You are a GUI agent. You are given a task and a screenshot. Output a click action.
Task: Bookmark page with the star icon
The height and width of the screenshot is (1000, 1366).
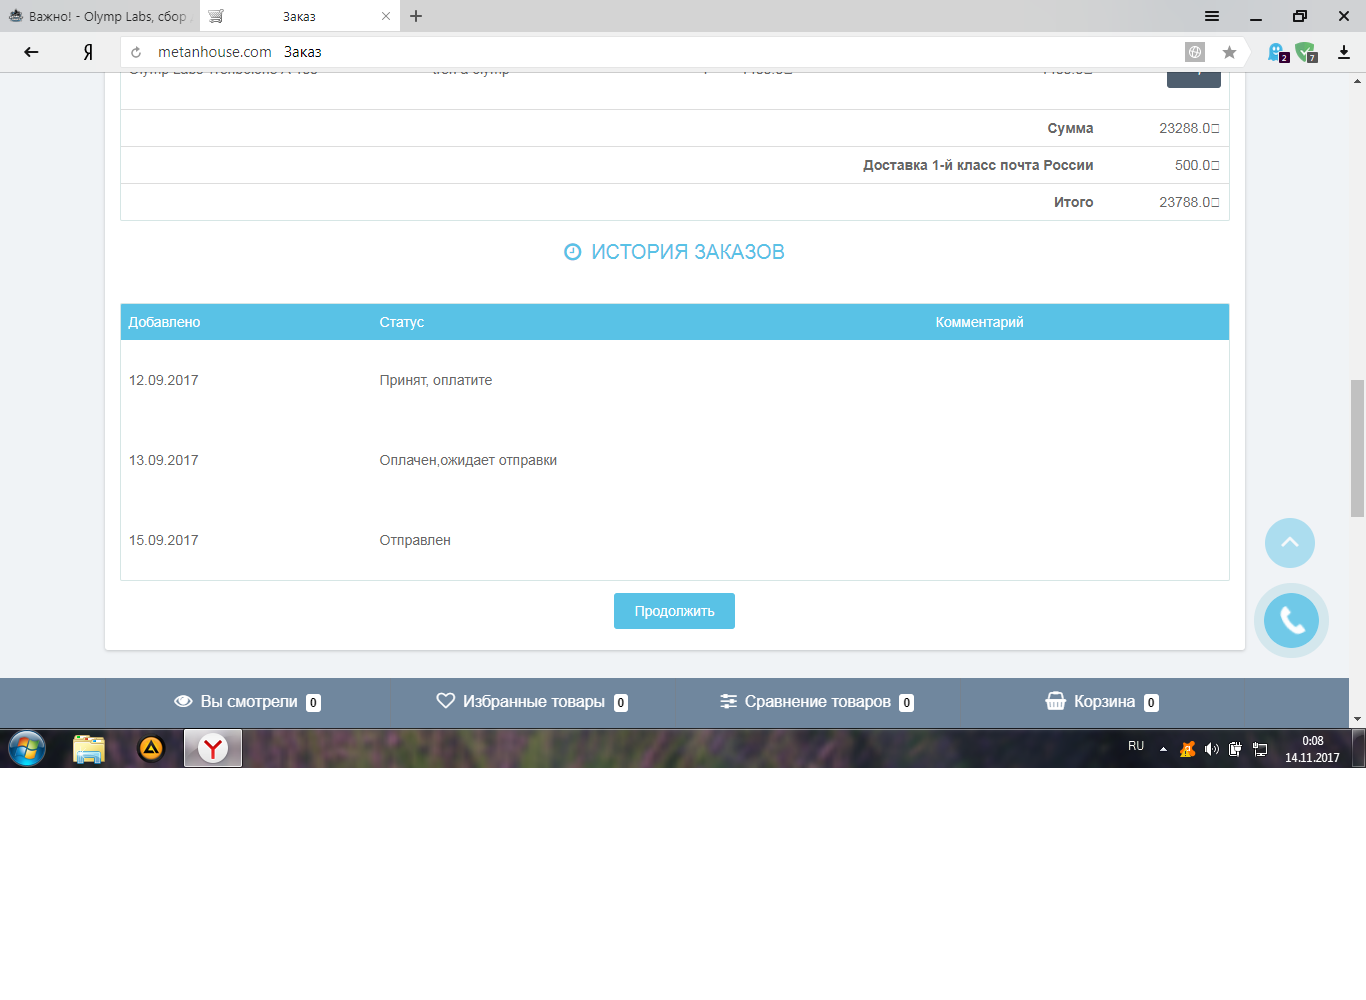click(1229, 52)
